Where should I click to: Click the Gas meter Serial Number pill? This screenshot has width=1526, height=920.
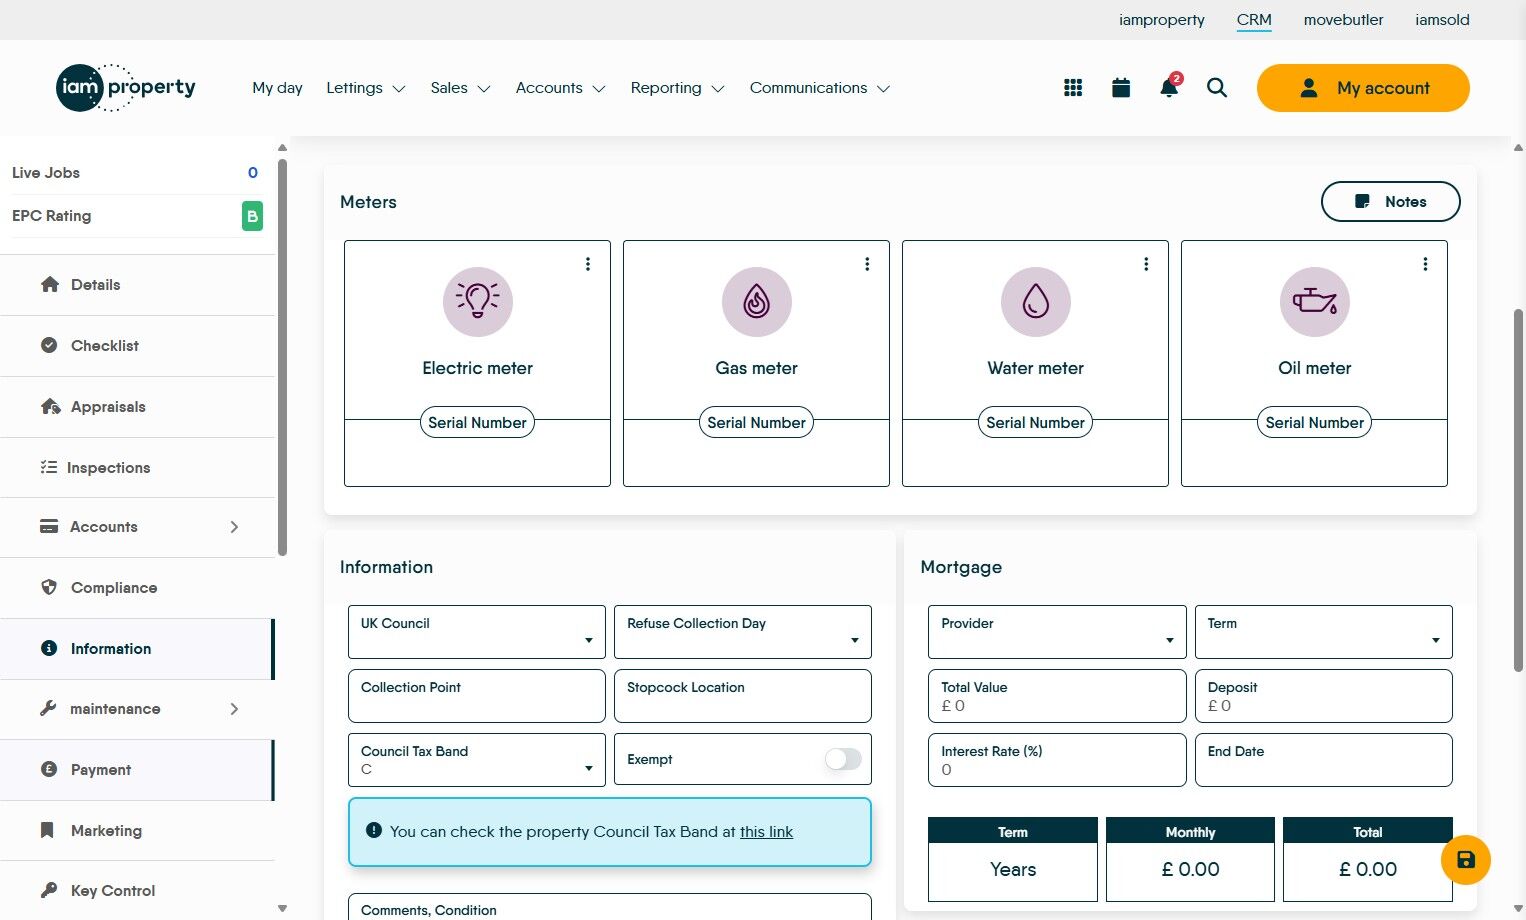(756, 422)
